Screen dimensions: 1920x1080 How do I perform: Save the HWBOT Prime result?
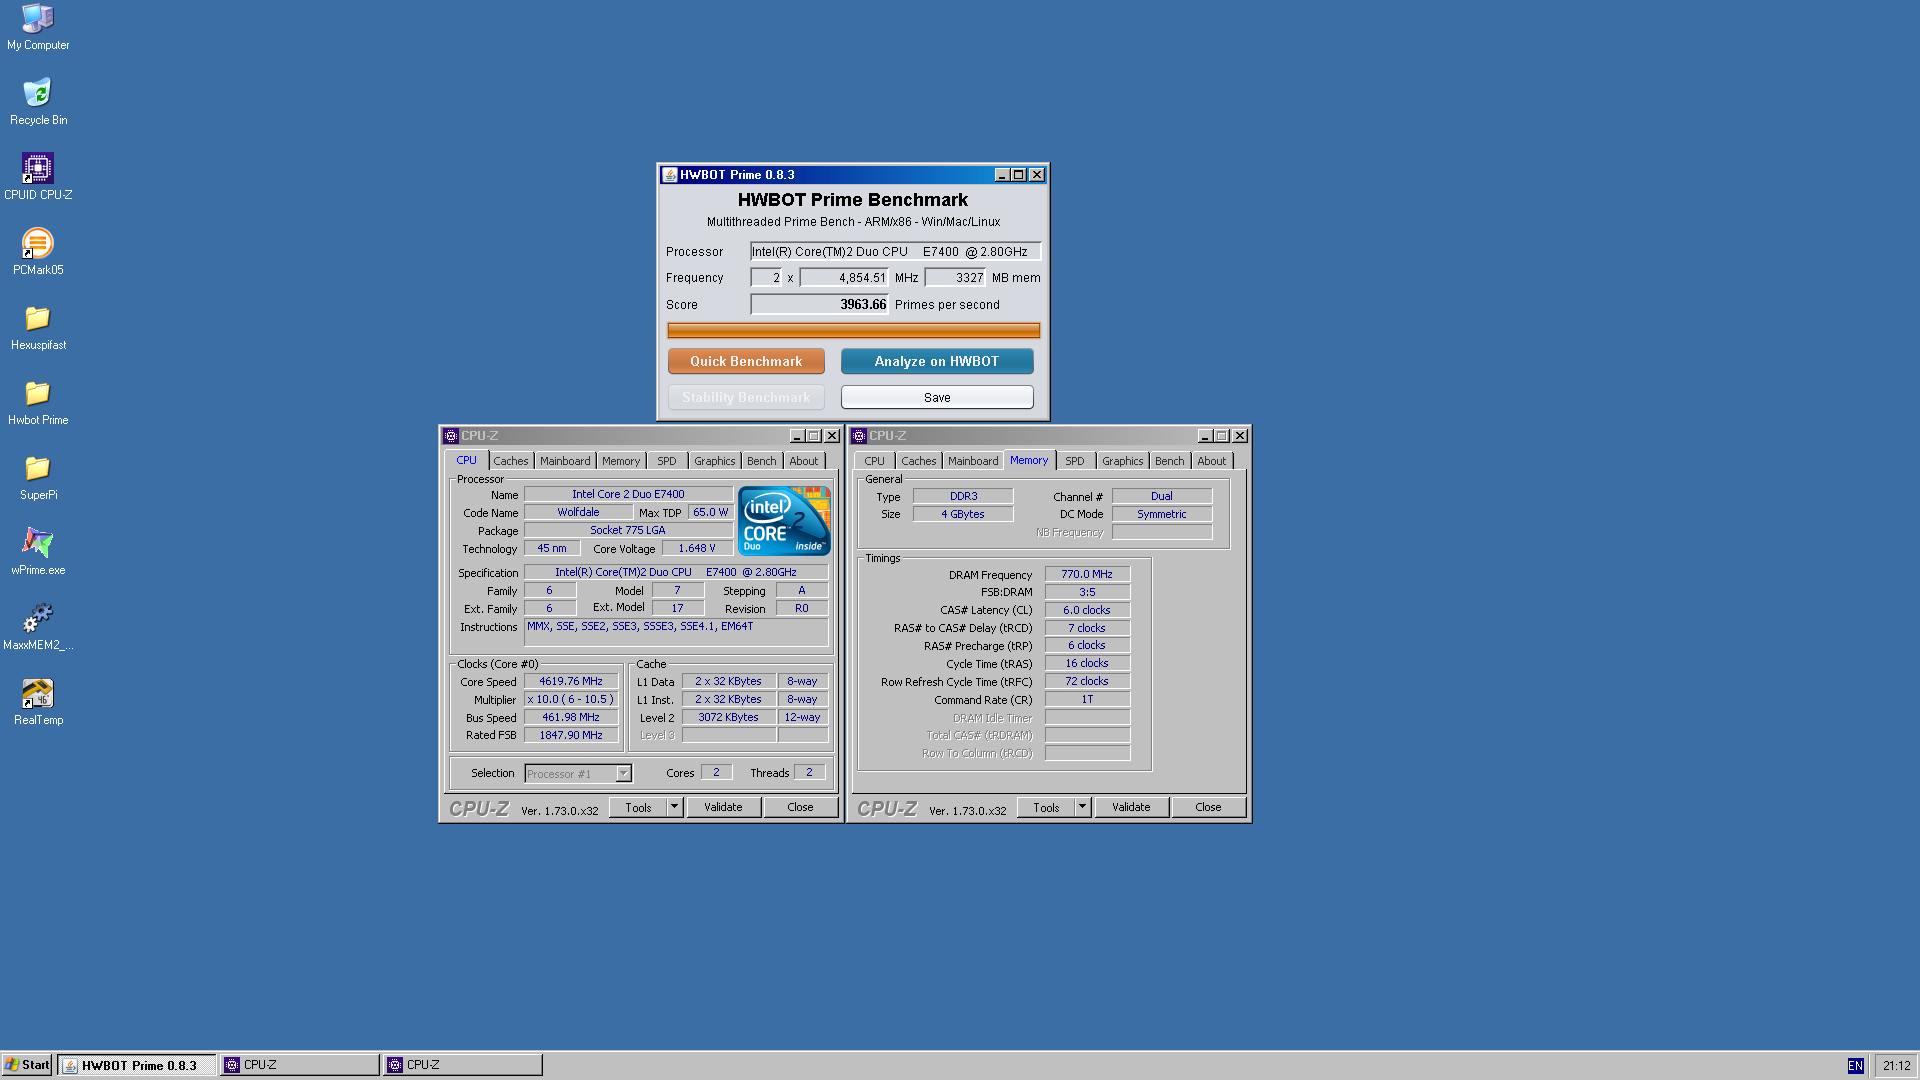(937, 397)
